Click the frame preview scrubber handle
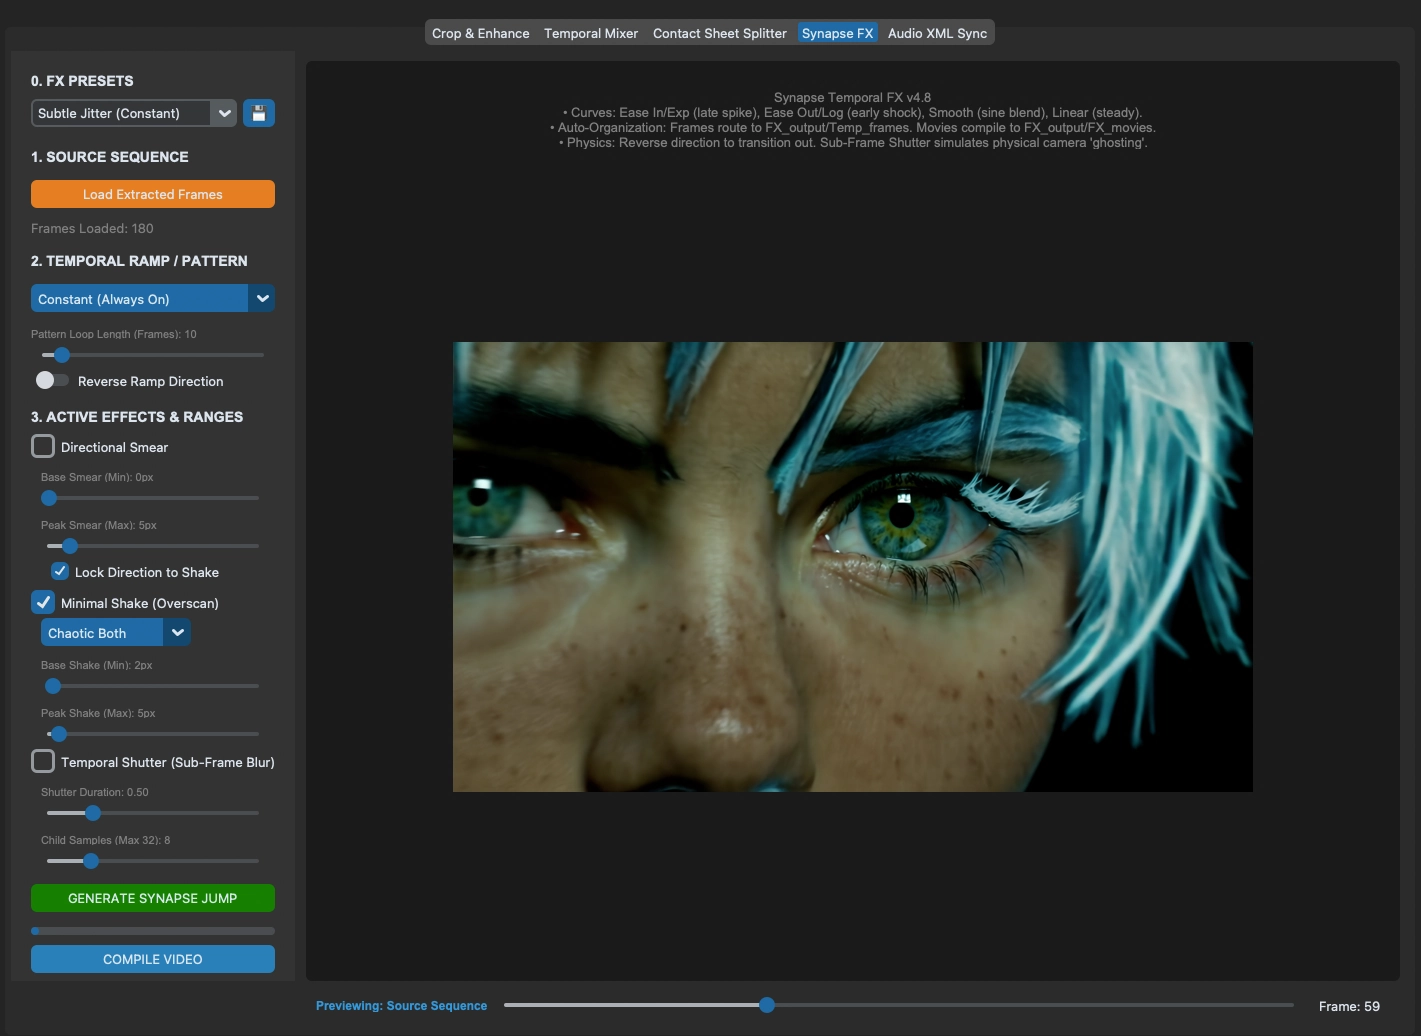 coord(767,1005)
